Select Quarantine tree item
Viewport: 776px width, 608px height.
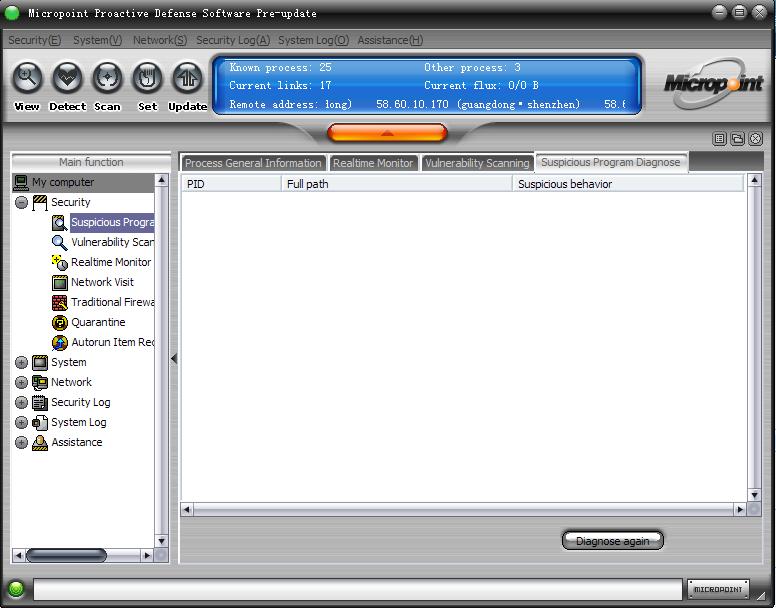[98, 322]
